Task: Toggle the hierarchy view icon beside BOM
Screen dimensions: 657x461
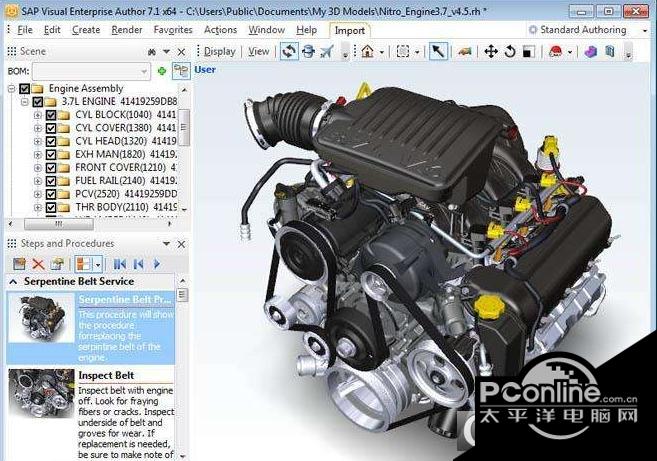Action: tap(181, 71)
